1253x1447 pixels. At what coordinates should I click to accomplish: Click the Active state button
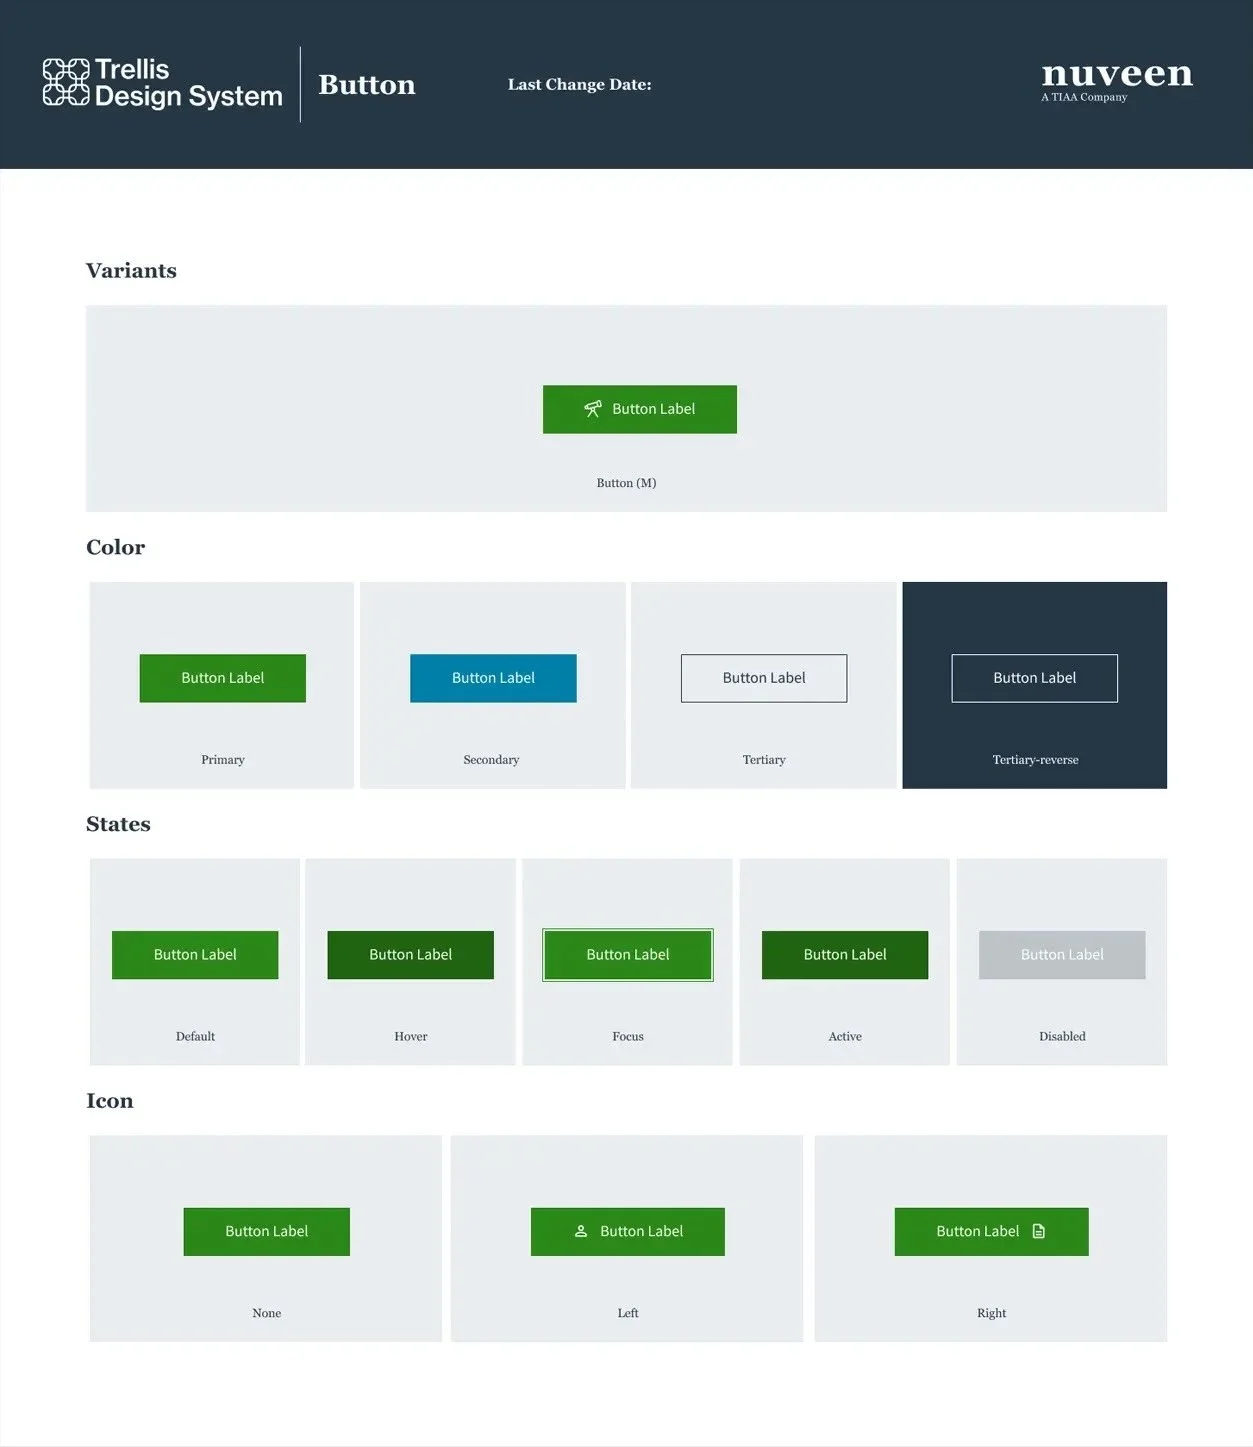(845, 955)
